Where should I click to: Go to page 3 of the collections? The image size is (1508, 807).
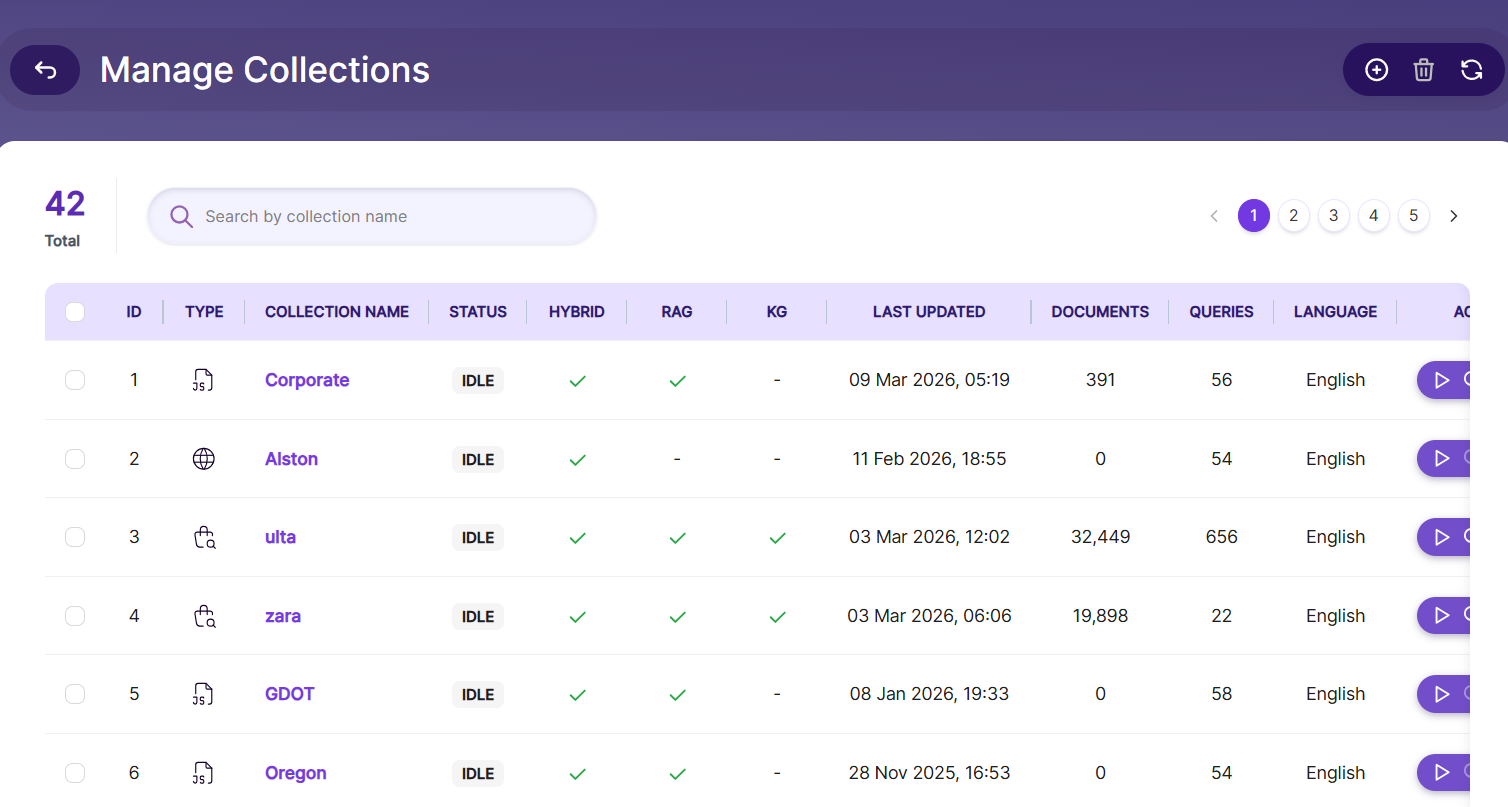1333,216
